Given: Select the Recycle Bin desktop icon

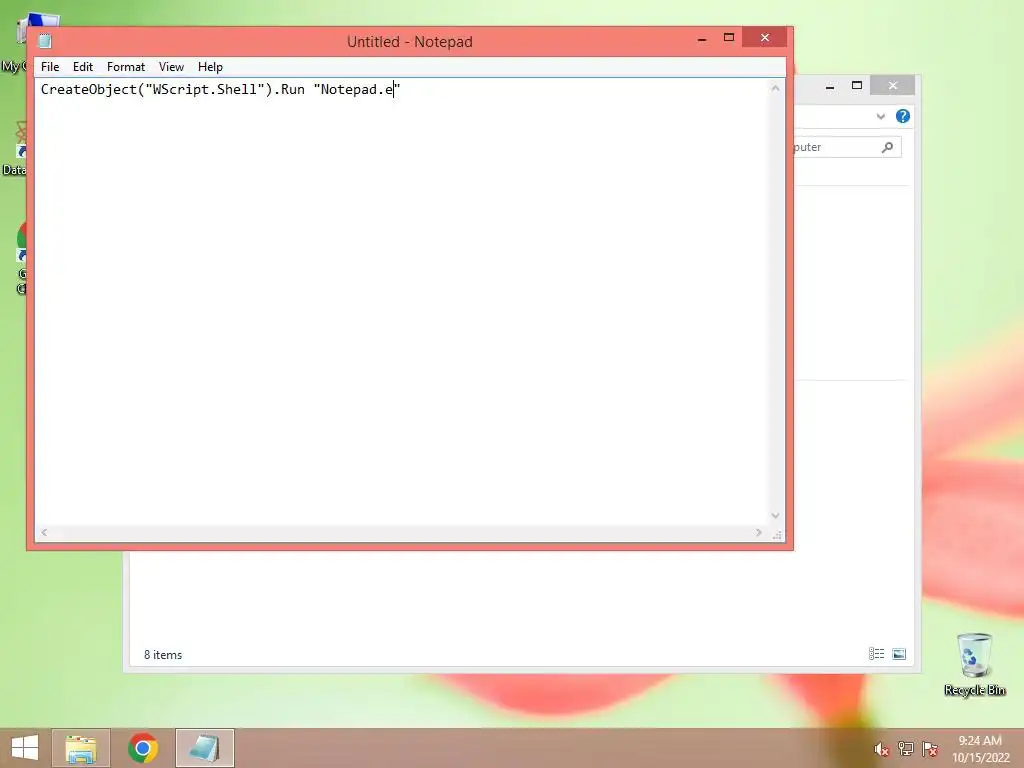Looking at the screenshot, I should point(974,664).
